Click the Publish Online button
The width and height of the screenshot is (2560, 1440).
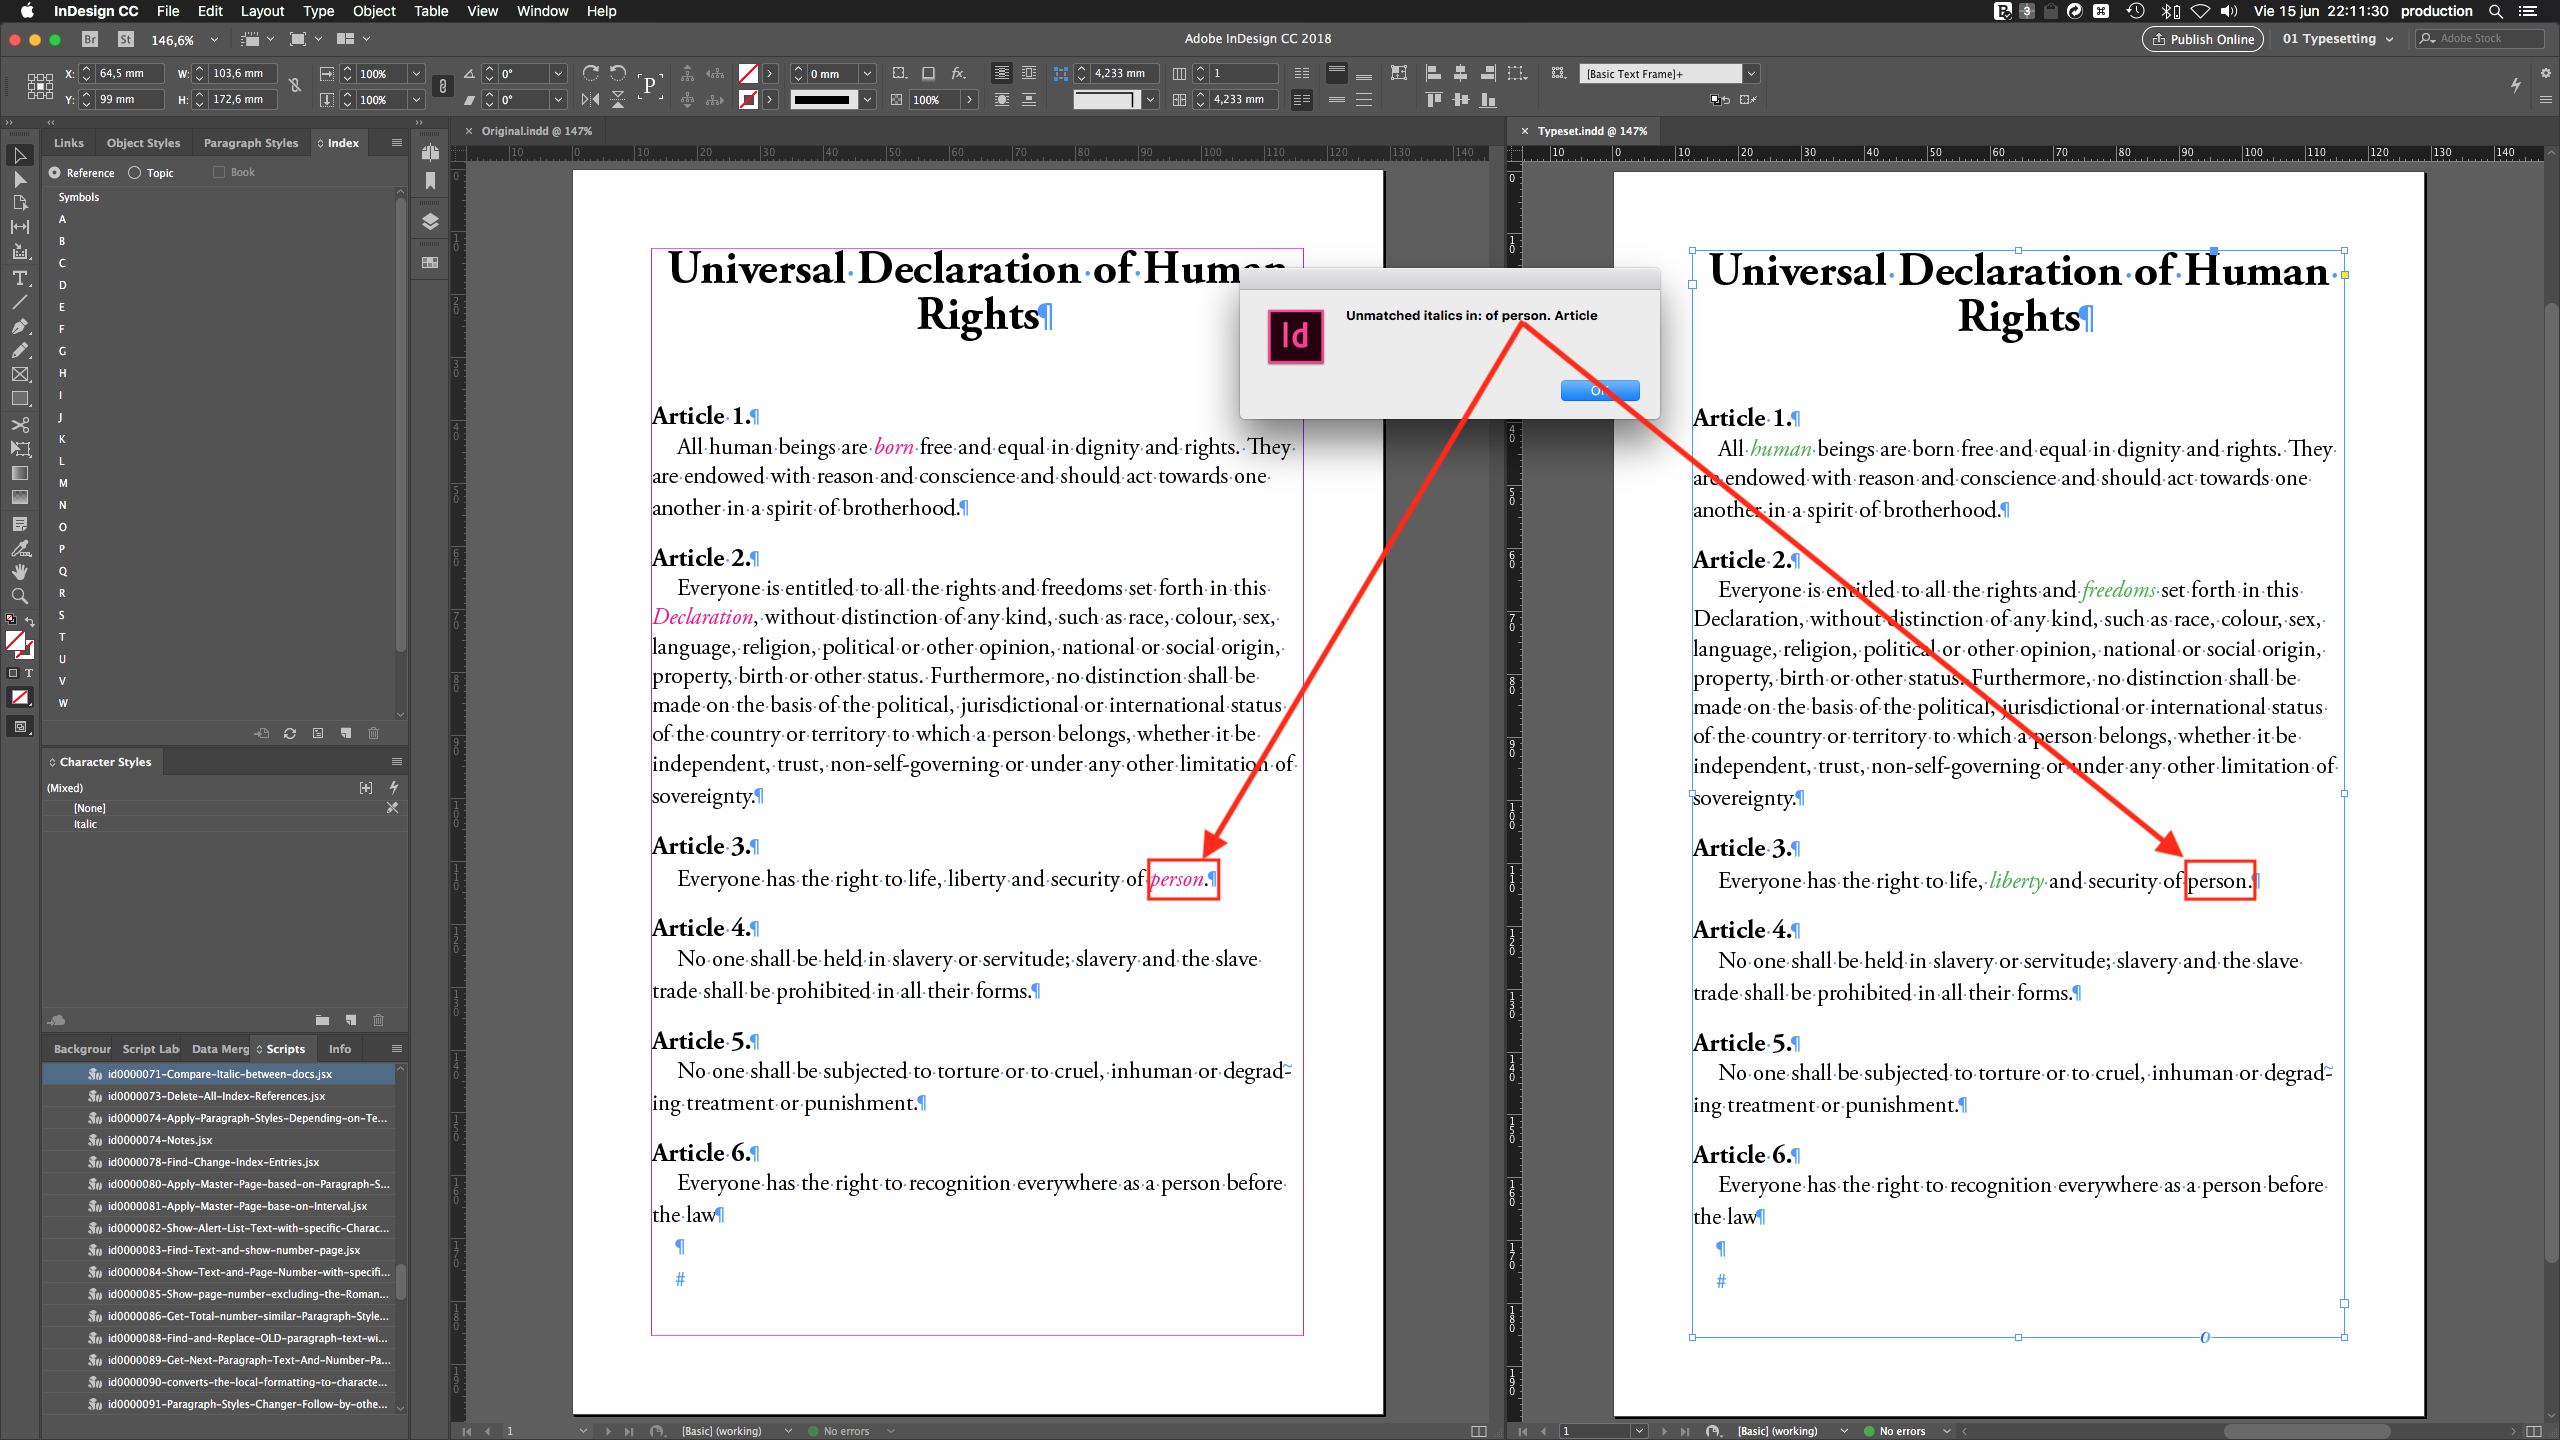click(x=2203, y=39)
